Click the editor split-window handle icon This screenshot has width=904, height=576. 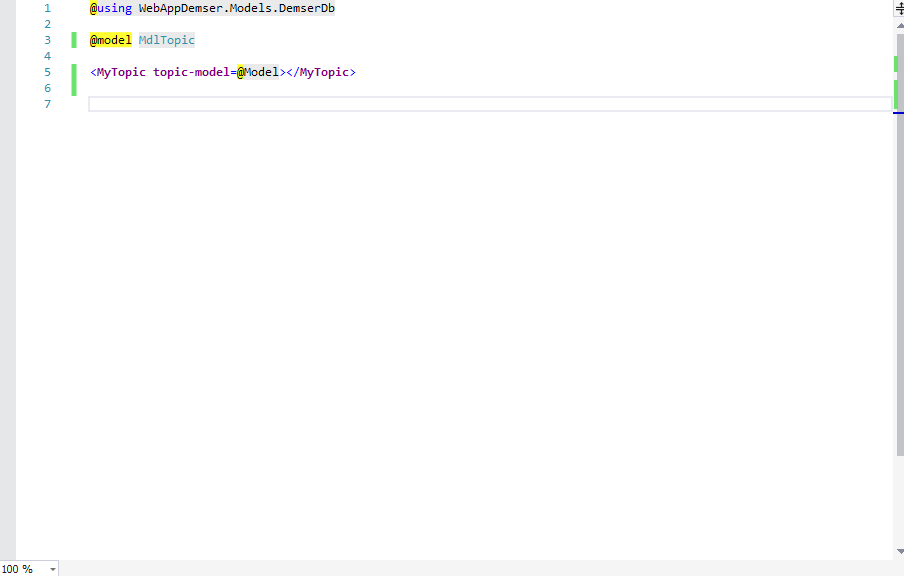pos(899,9)
